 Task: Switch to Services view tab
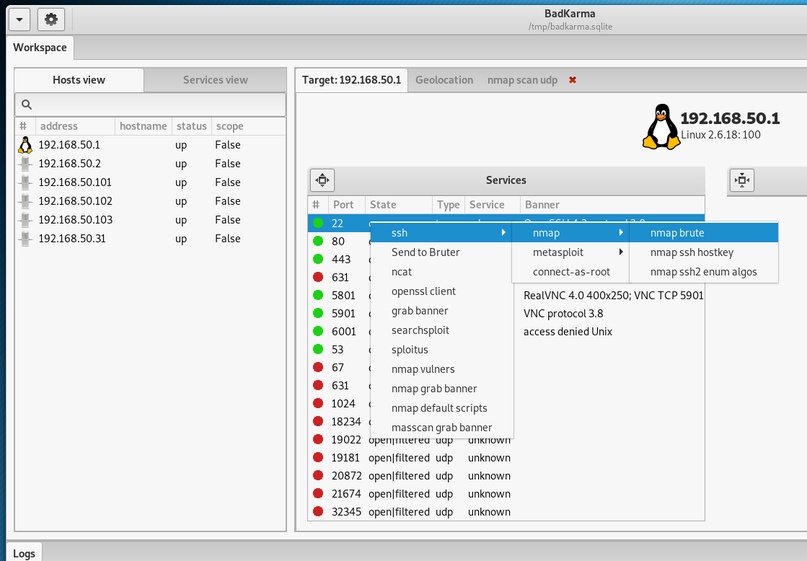[x=215, y=80]
